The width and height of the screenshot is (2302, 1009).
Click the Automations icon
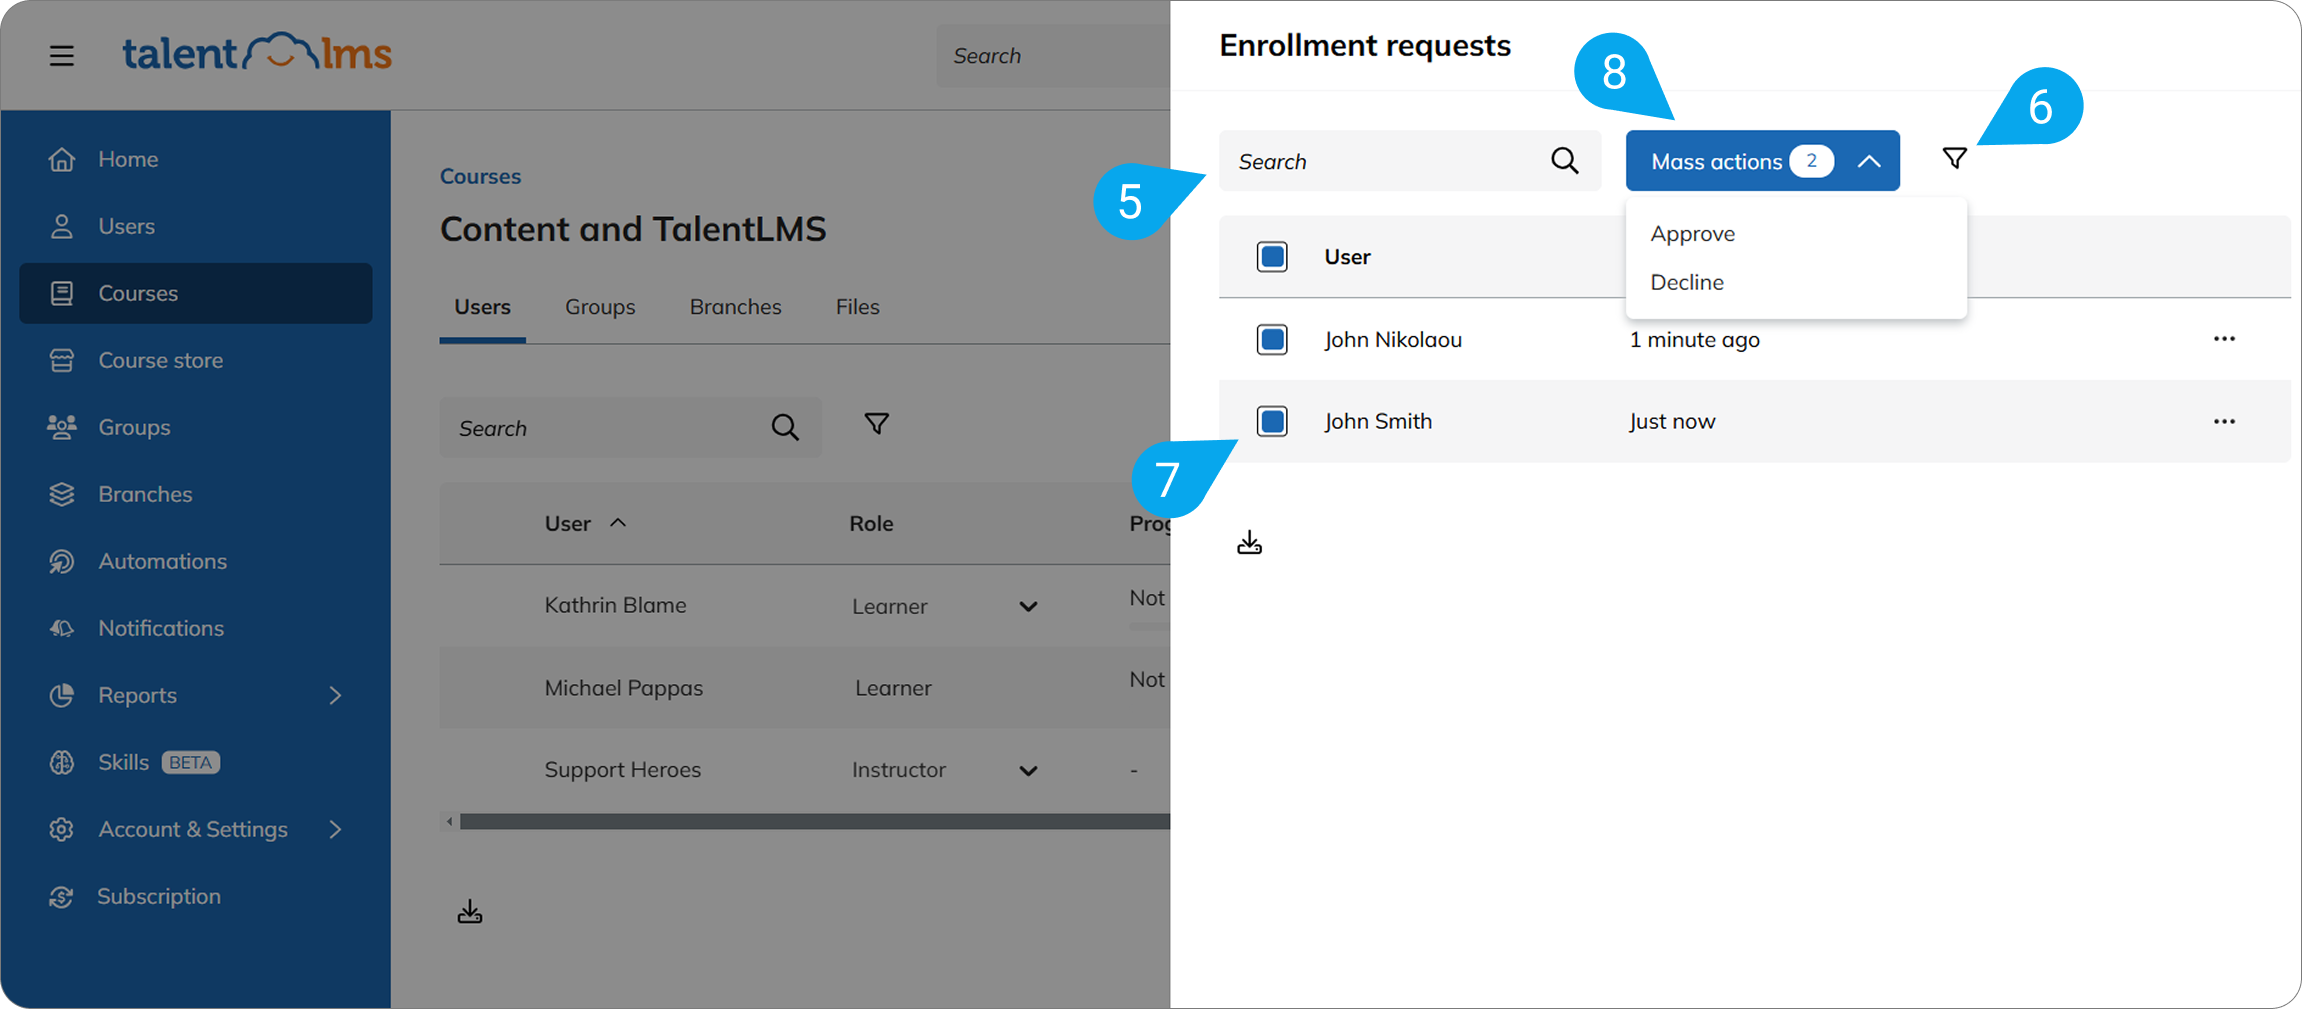[62, 561]
